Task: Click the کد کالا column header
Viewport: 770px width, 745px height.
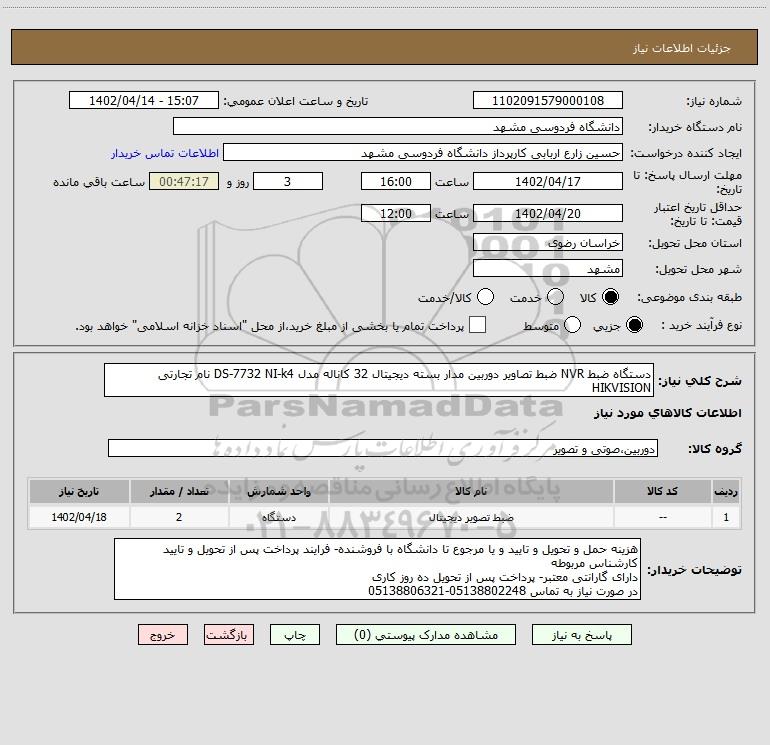Action: click(662, 492)
